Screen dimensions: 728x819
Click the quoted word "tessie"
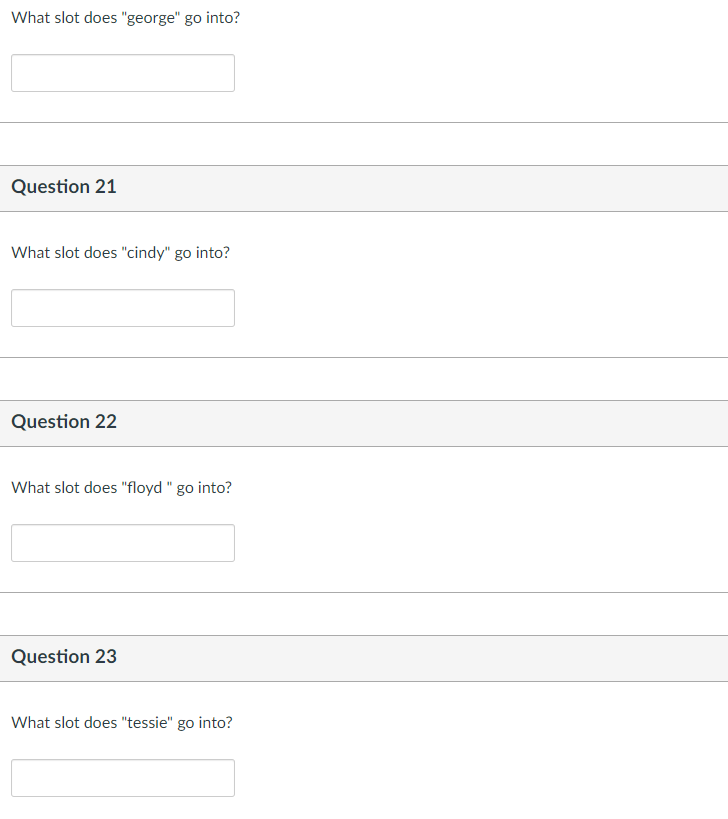point(147,723)
